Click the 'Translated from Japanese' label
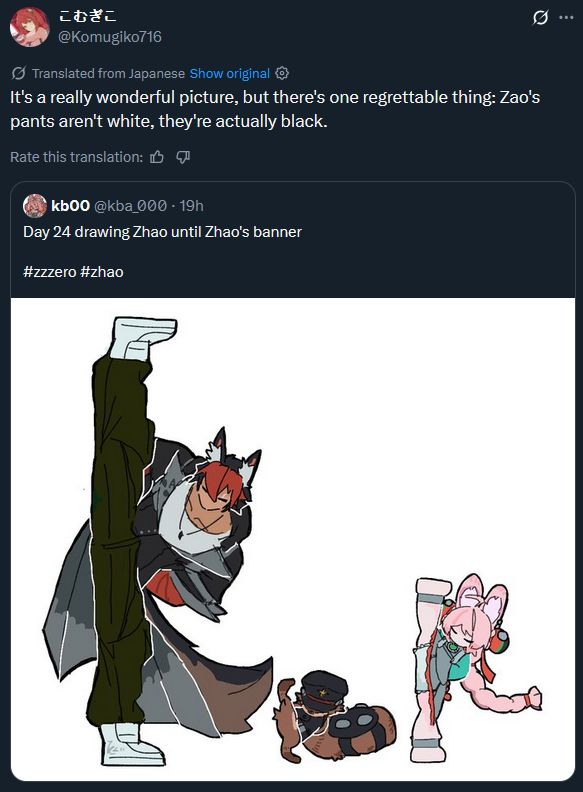The image size is (583, 792). click(109, 74)
